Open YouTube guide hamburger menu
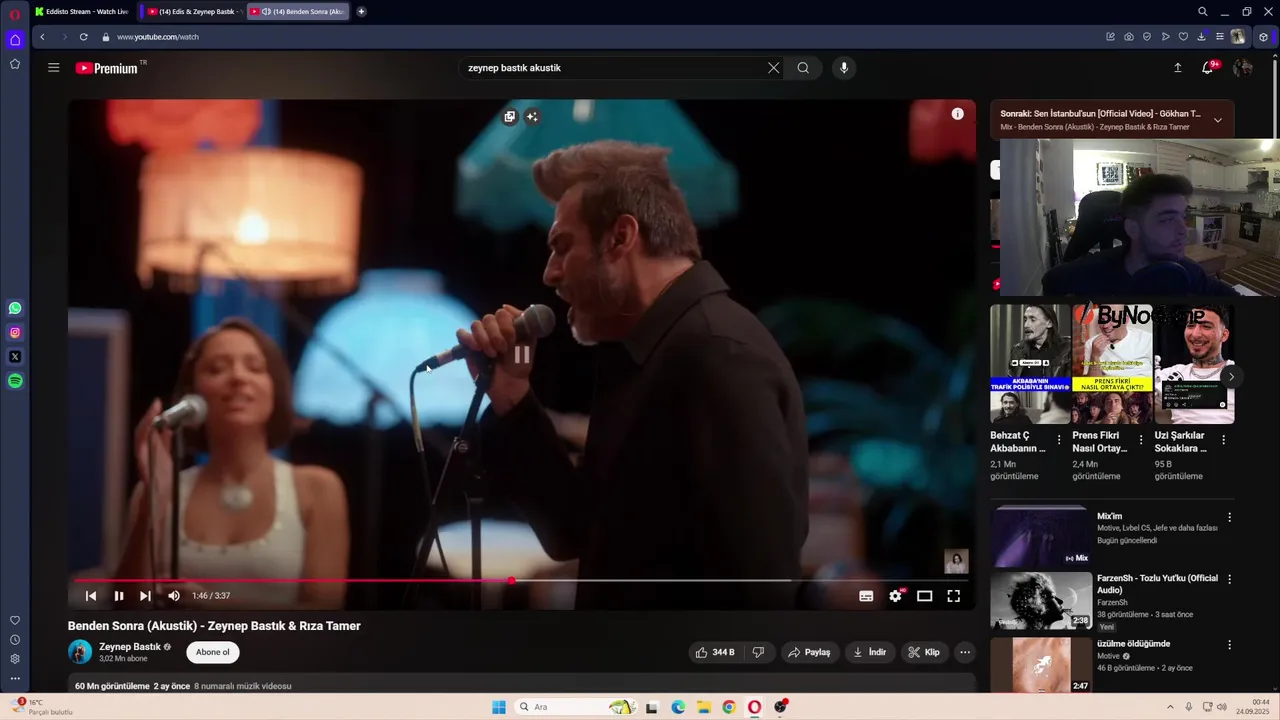Image resolution: width=1280 pixels, height=720 pixels. (53, 68)
